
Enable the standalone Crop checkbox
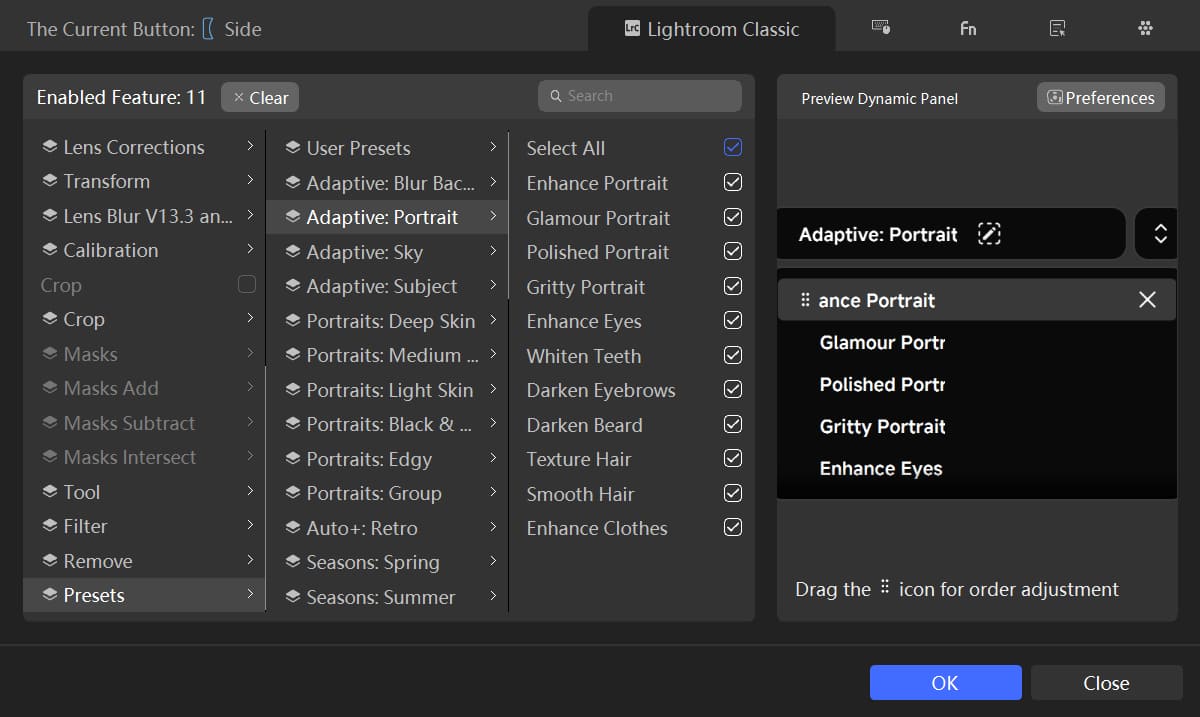pyautogui.click(x=247, y=284)
